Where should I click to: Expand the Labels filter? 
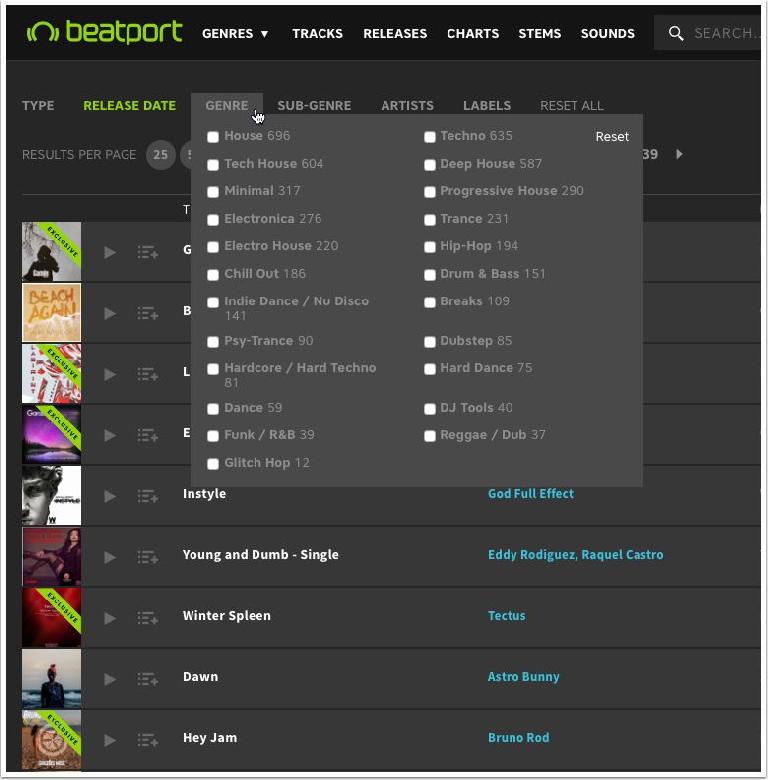487,105
